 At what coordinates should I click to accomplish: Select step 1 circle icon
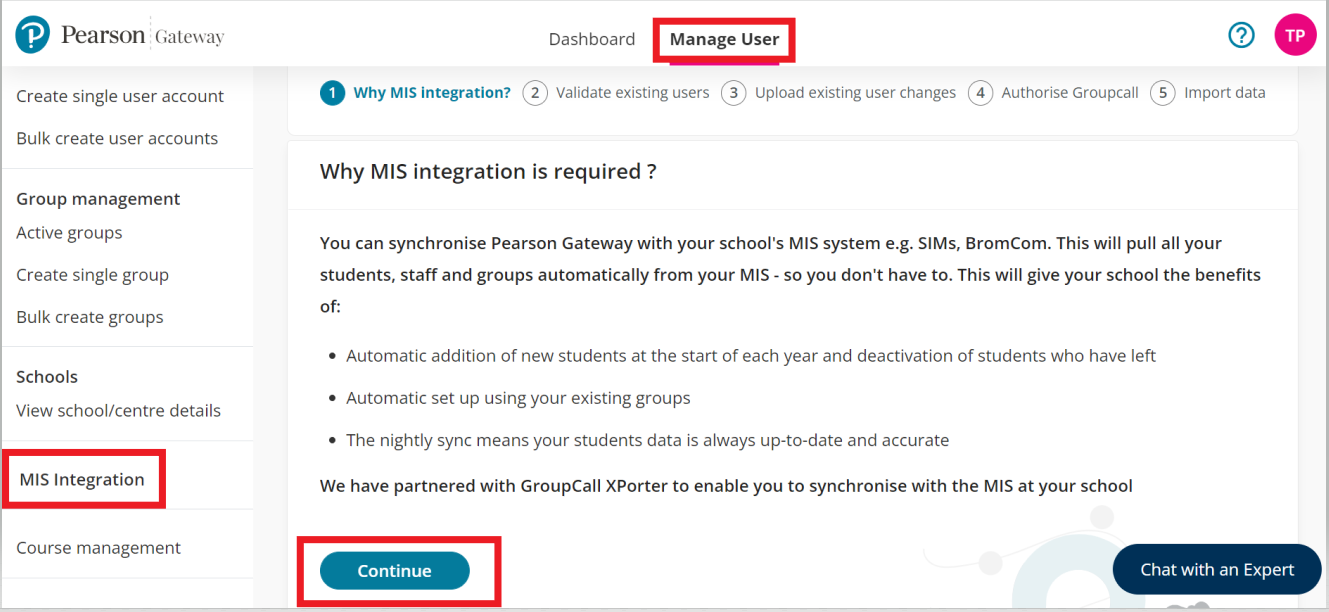[332, 93]
